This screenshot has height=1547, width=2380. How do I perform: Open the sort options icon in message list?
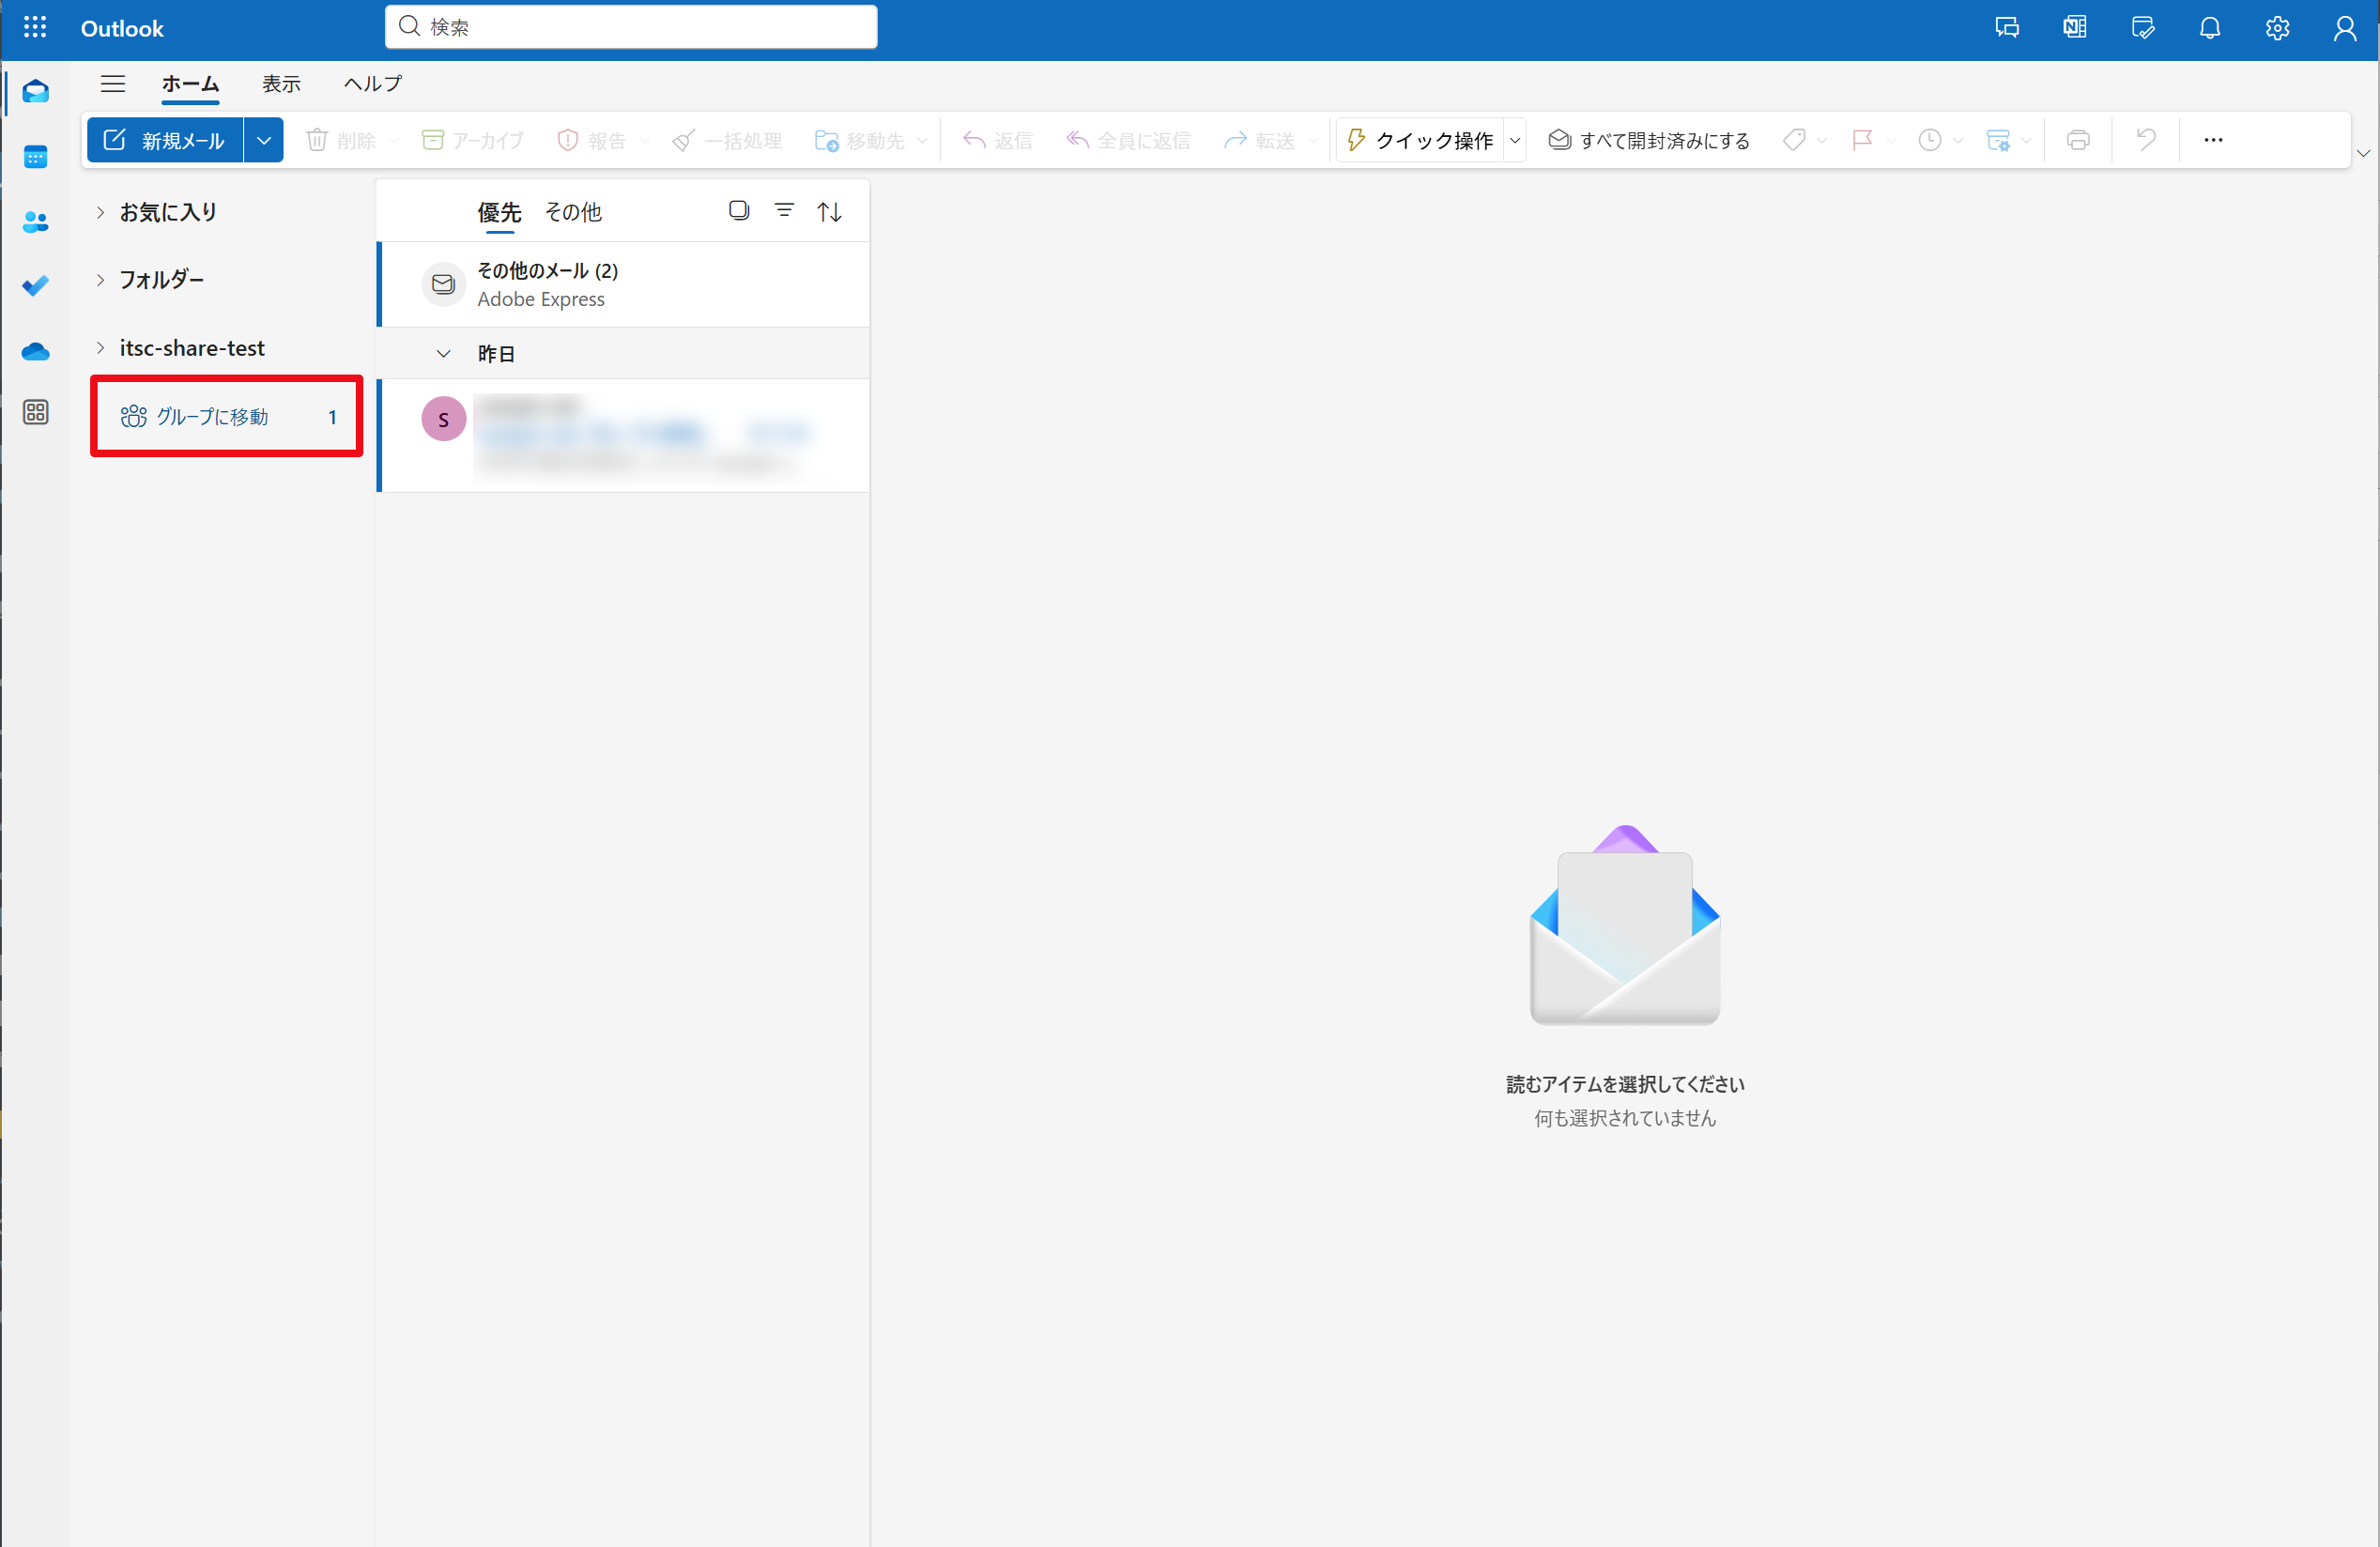830,211
